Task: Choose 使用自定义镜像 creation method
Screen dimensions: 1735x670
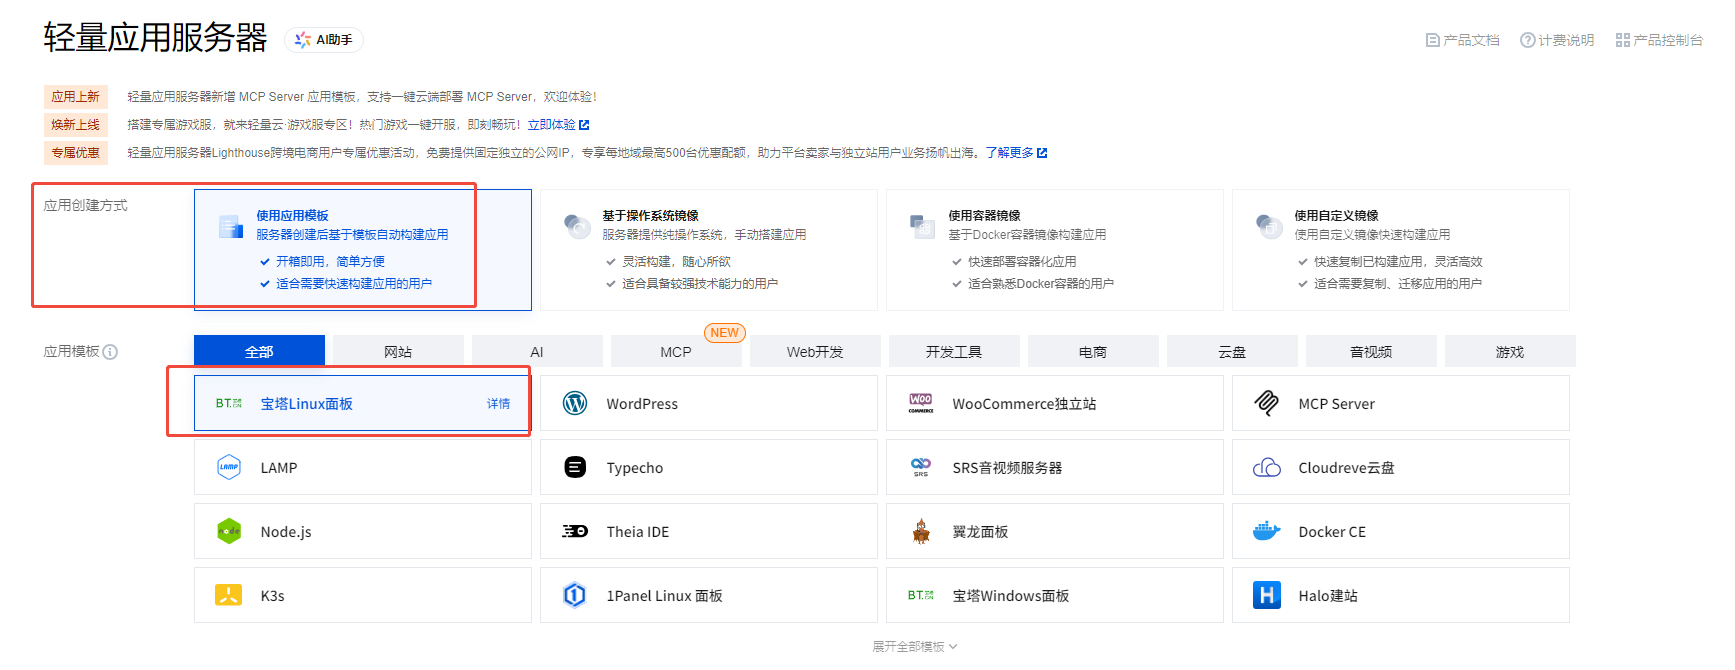Action: click(1401, 250)
